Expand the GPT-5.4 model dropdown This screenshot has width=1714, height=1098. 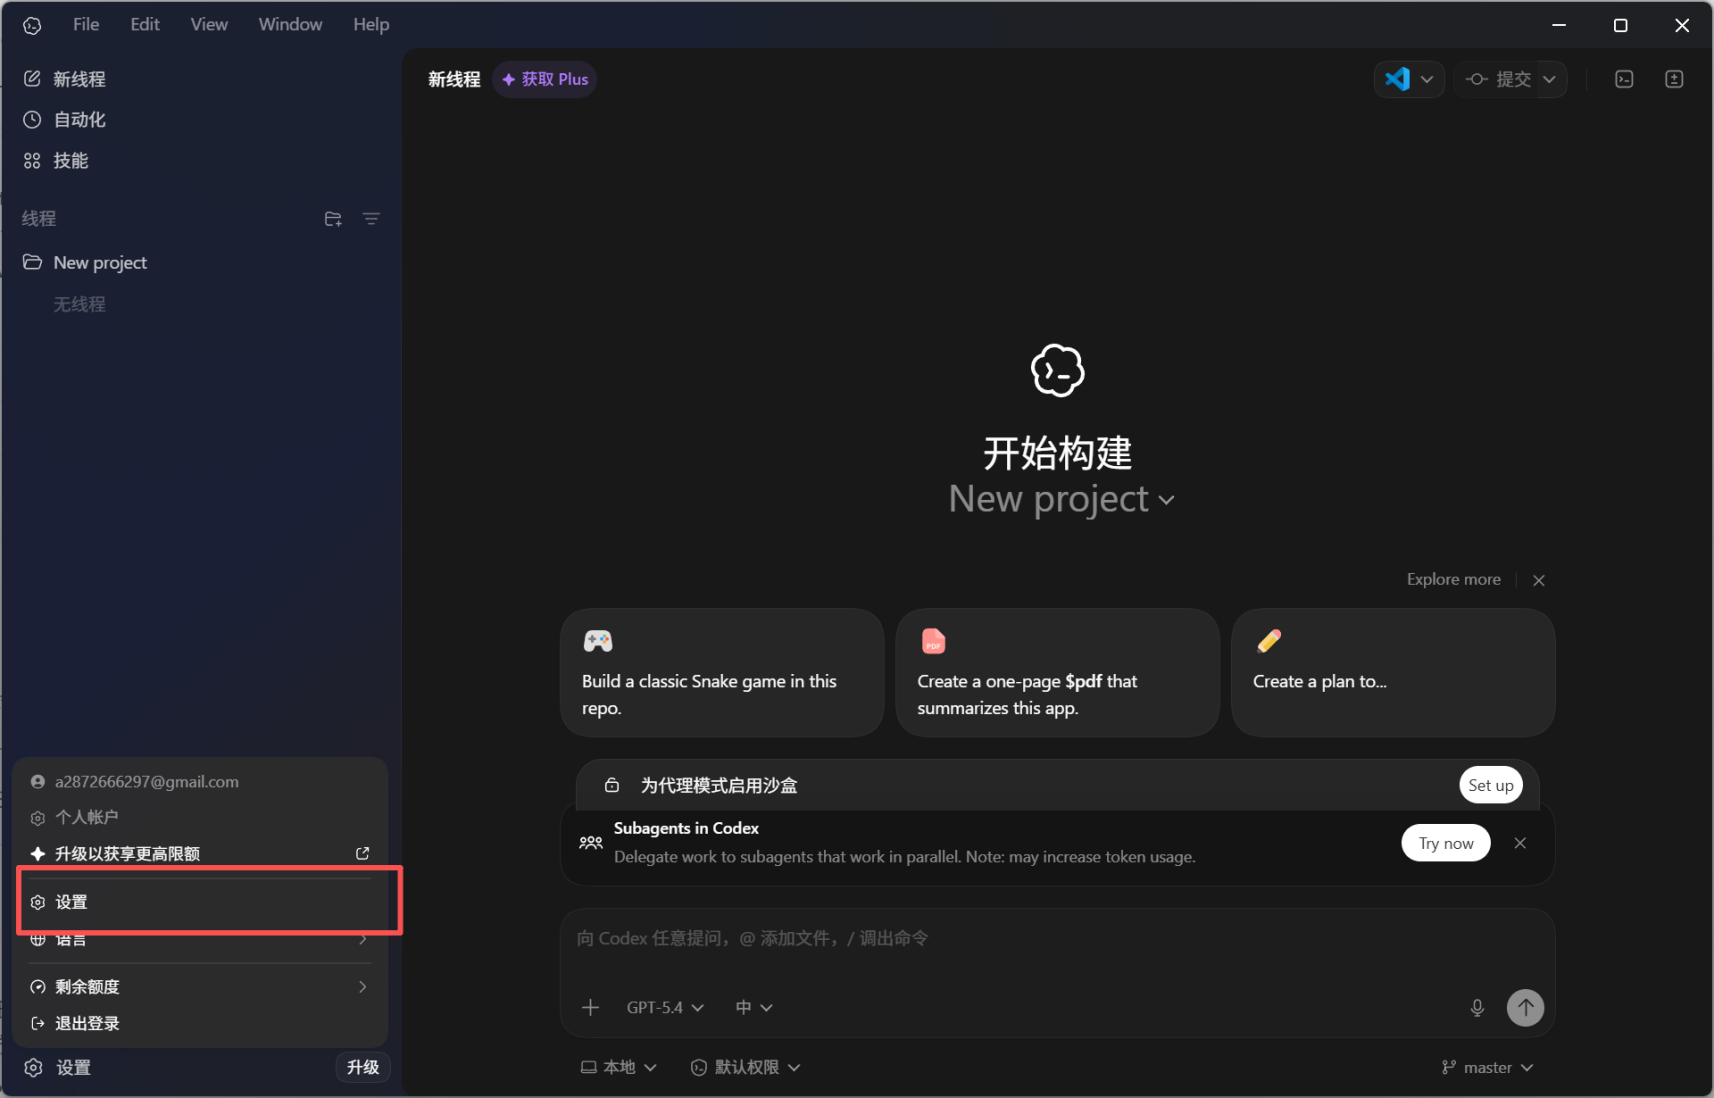pyautogui.click(x=665, y=1008)
